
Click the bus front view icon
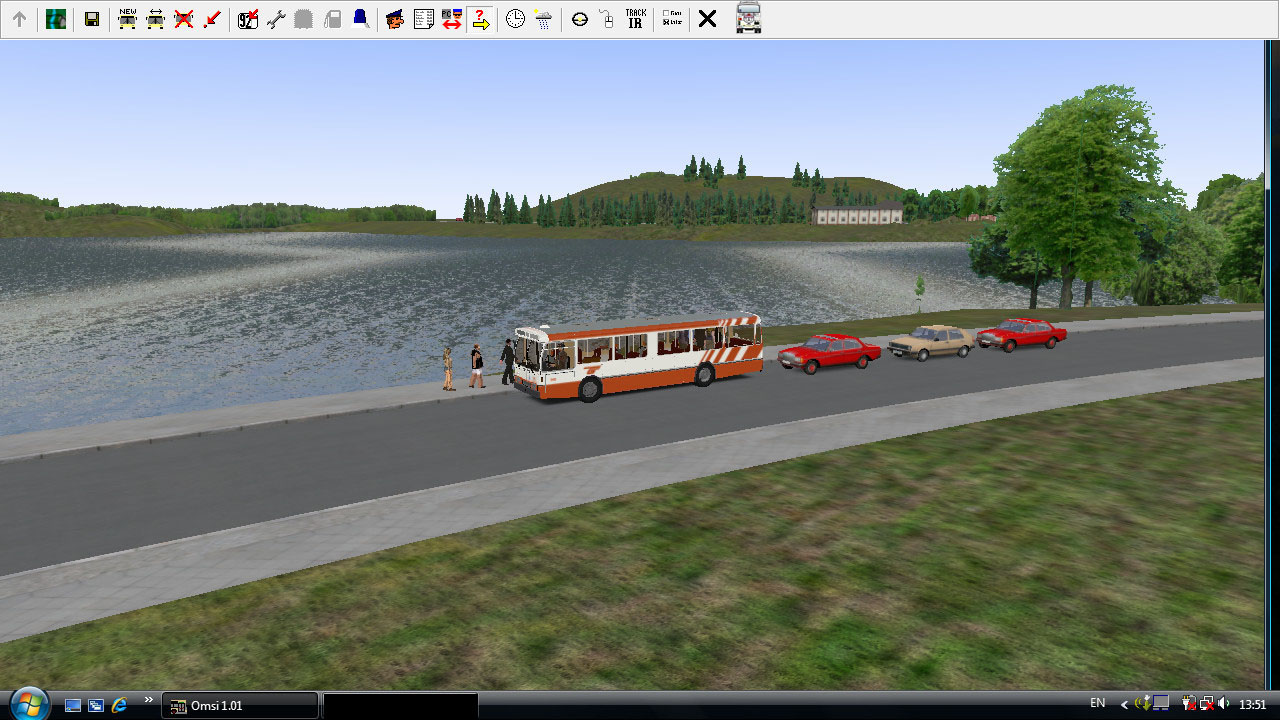(748, 18)
